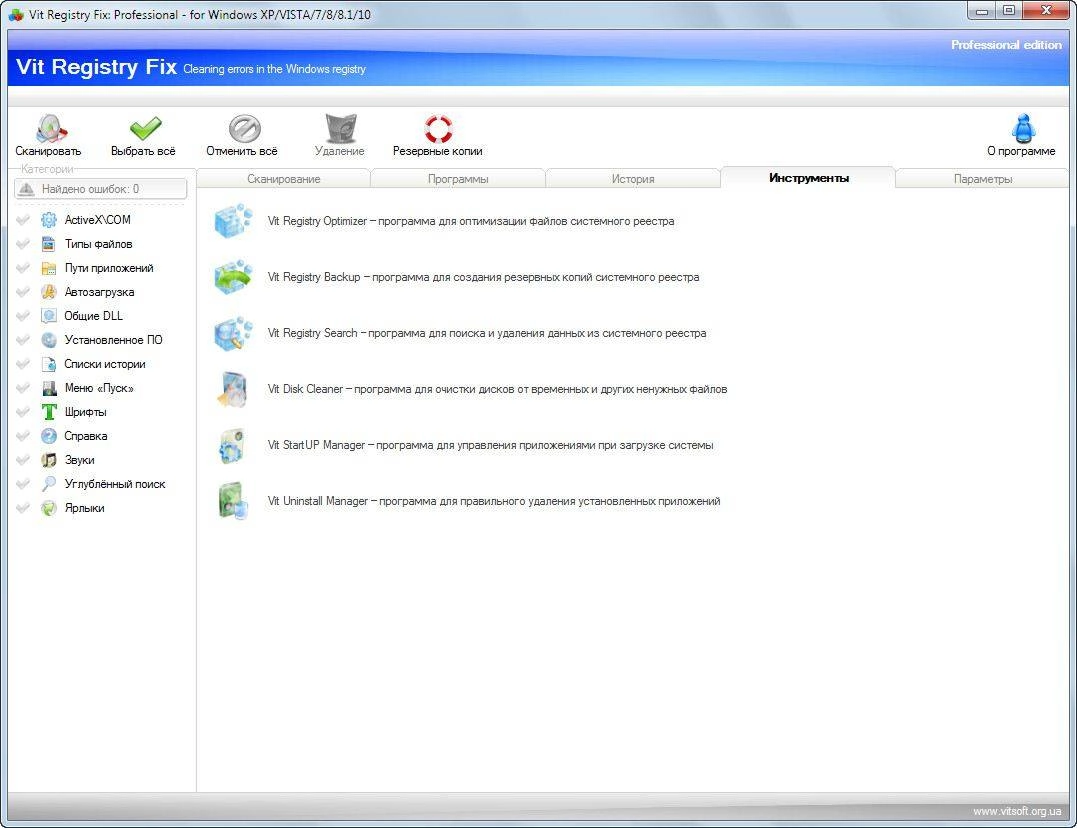This screenshot has height=828, width=1077.
Task: Click the Углублённый поиск magnifier icon
Action: 49,484
